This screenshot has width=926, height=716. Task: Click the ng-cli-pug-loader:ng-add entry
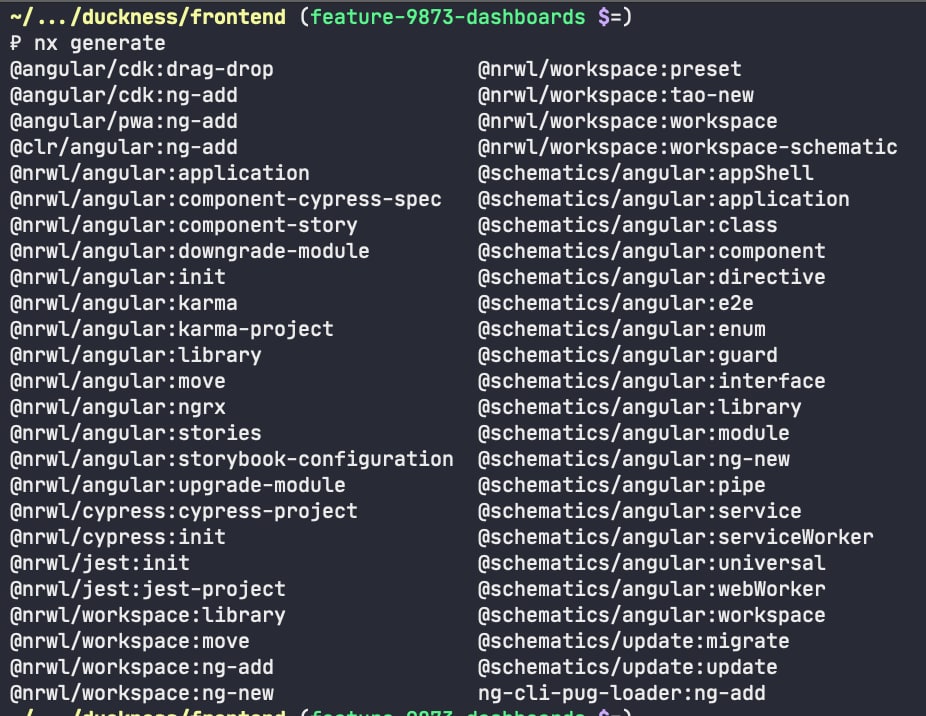coord(622,693)
